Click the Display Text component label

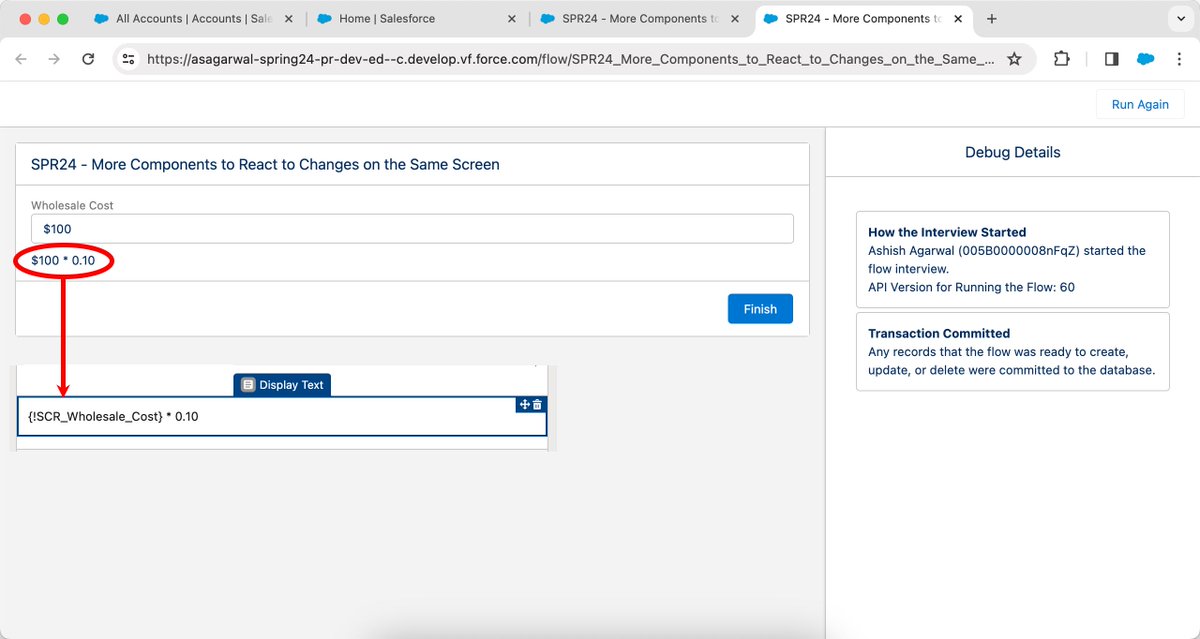(x=282, y=385)
